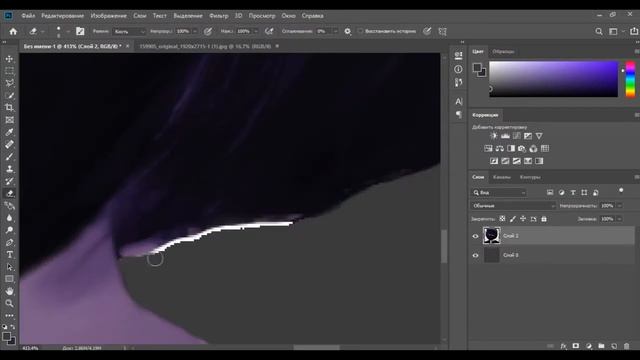Image resolution: width=640 pixels, height=360 pixels.
Task: Select the Zoom tool
Action: point(9,303)
